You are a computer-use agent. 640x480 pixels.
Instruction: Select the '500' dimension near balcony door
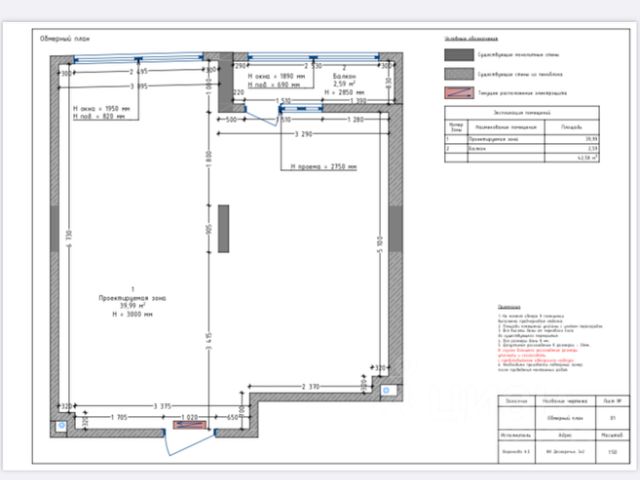coord(231,120)
